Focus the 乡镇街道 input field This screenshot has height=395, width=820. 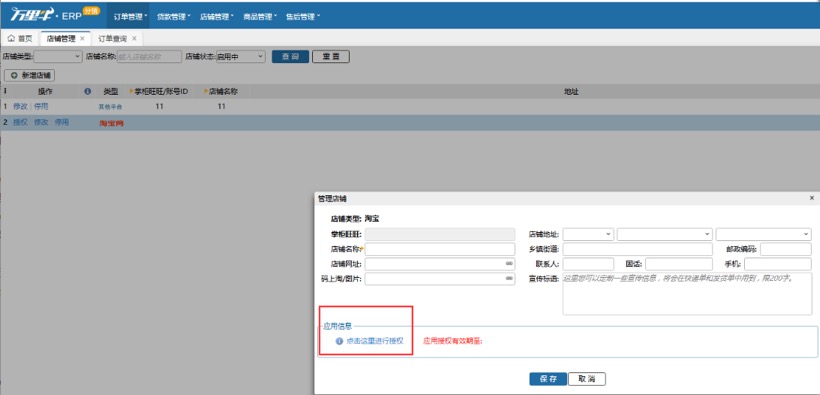click(637, 249)
